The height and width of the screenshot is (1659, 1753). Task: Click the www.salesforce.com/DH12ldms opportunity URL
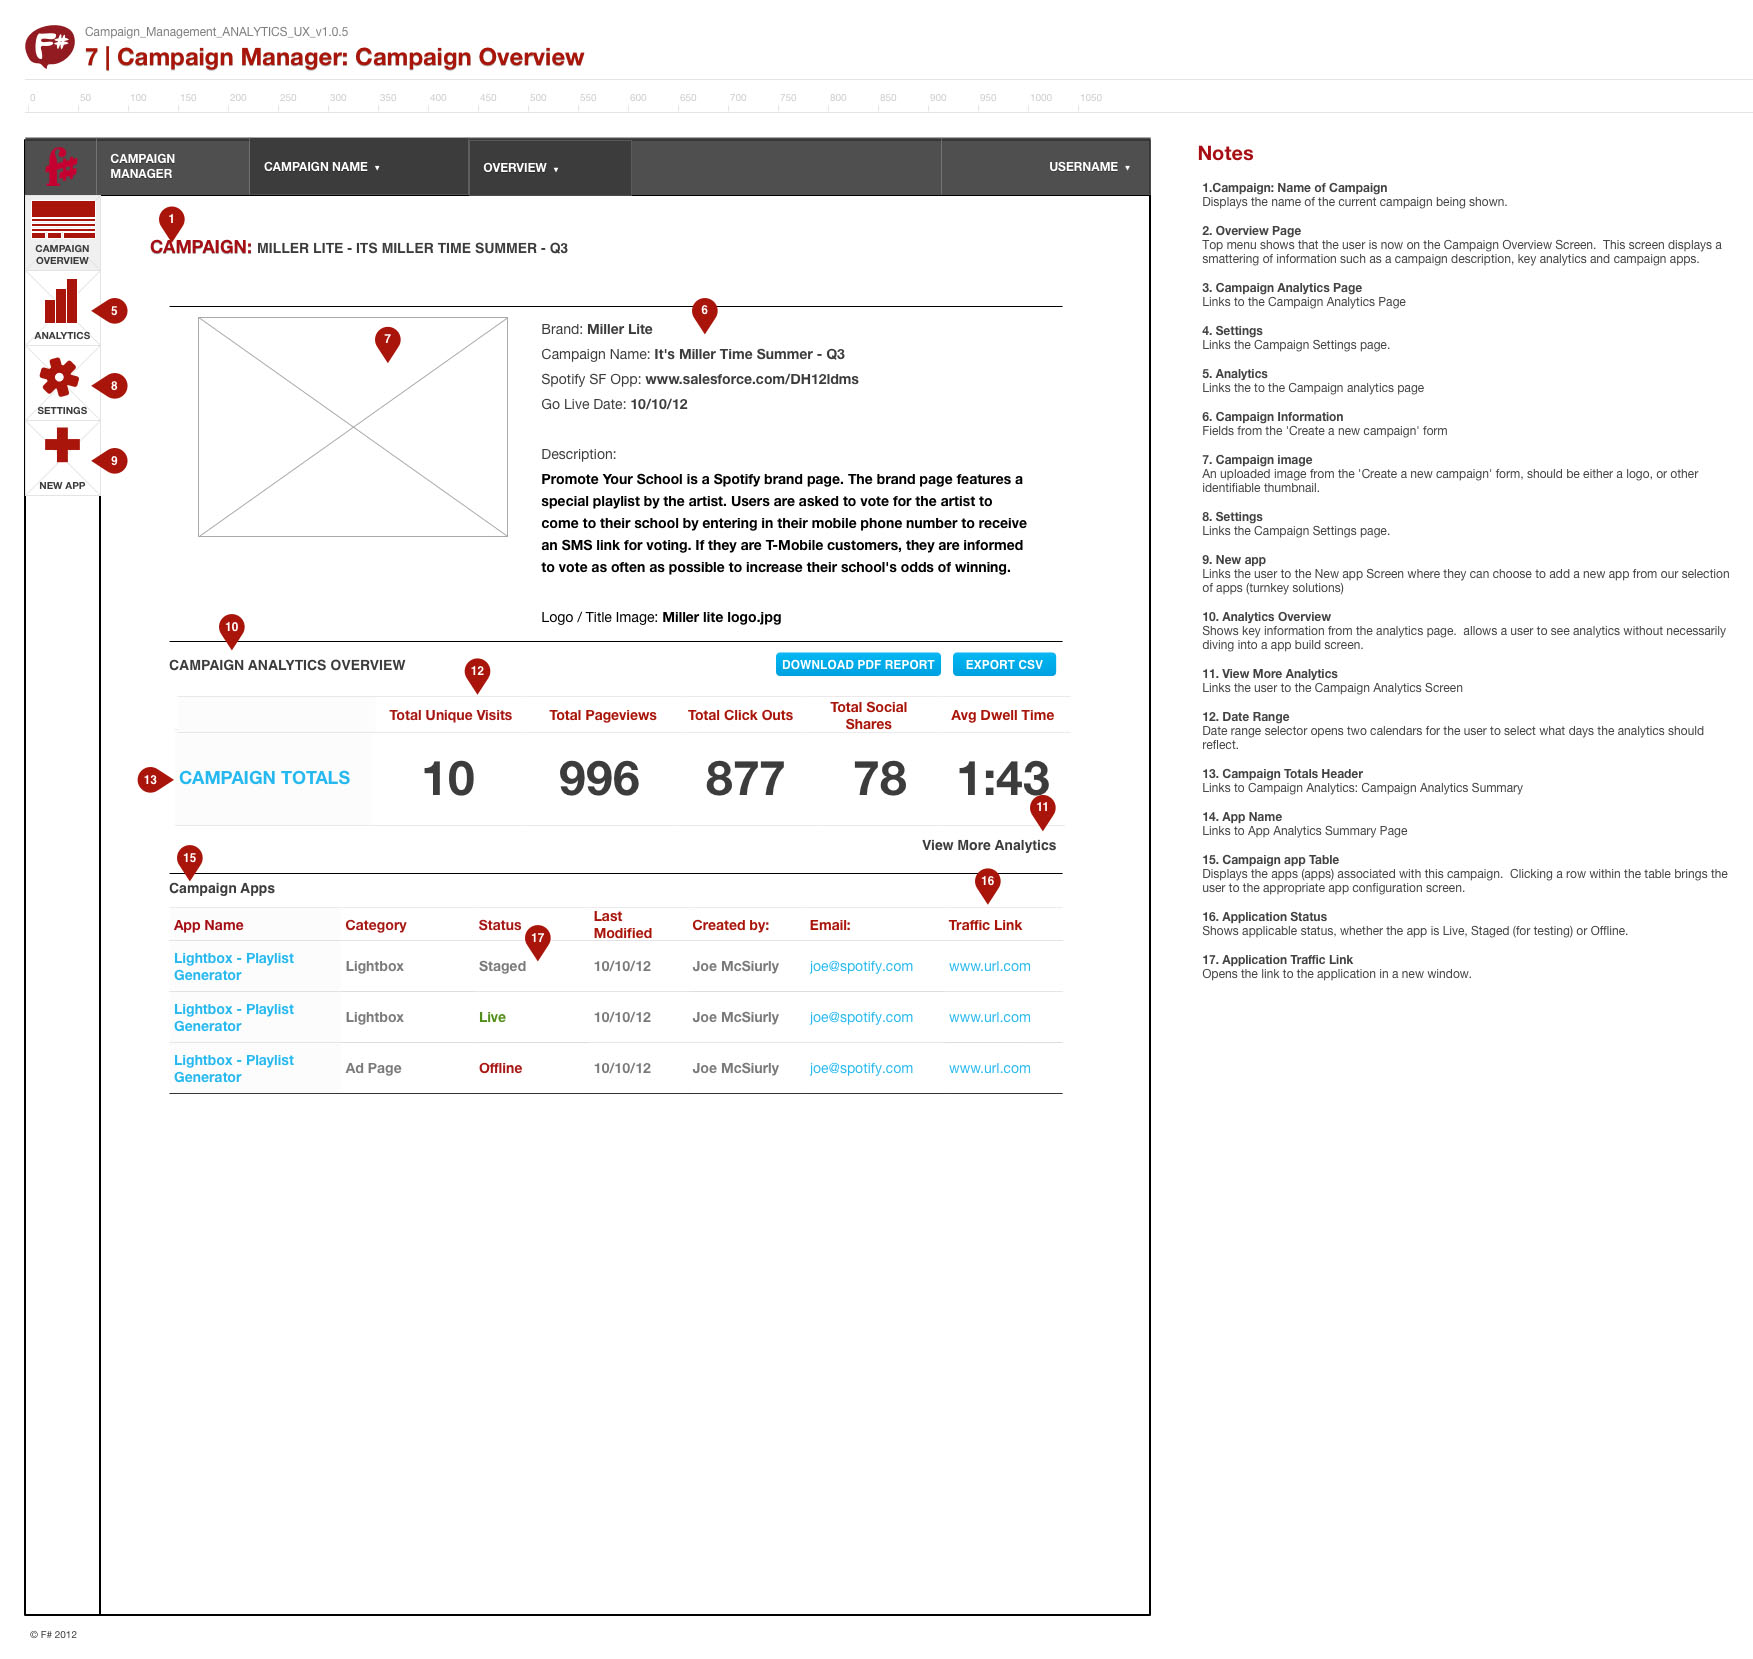pyautogui.click(x=752, y=380)
